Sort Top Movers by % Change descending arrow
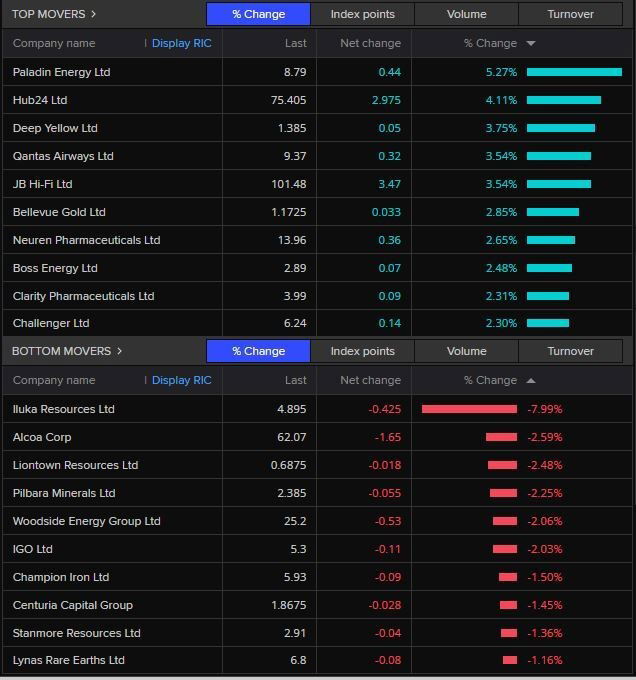The width and height of the screenshot is (636, 680). click(x=530, y=44)
